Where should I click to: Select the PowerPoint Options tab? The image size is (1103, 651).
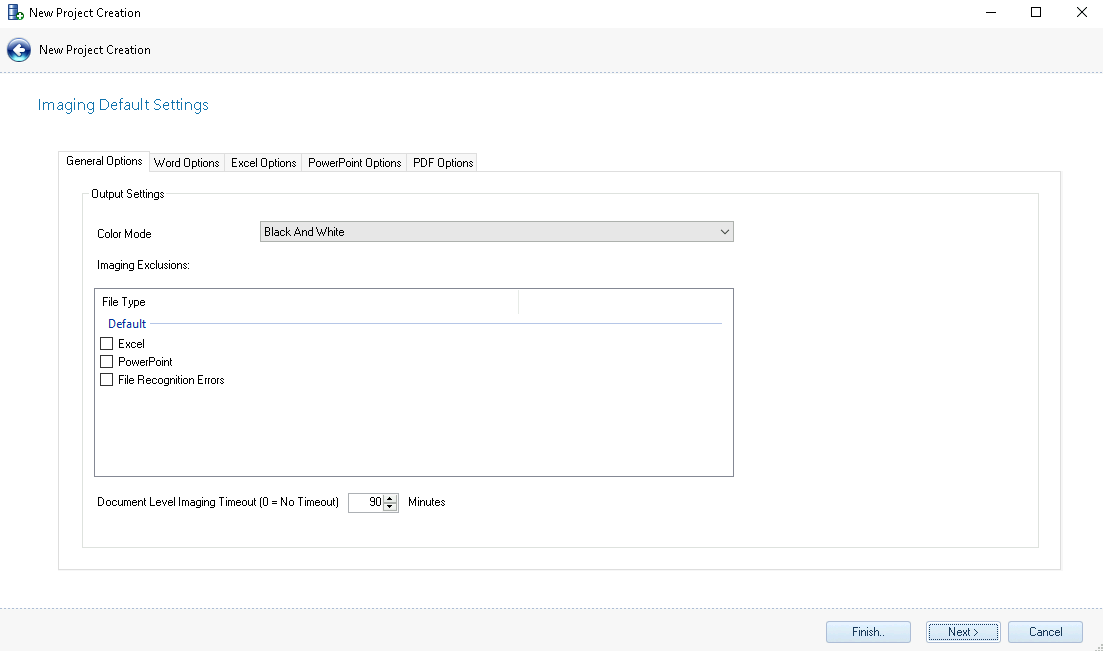354,163
